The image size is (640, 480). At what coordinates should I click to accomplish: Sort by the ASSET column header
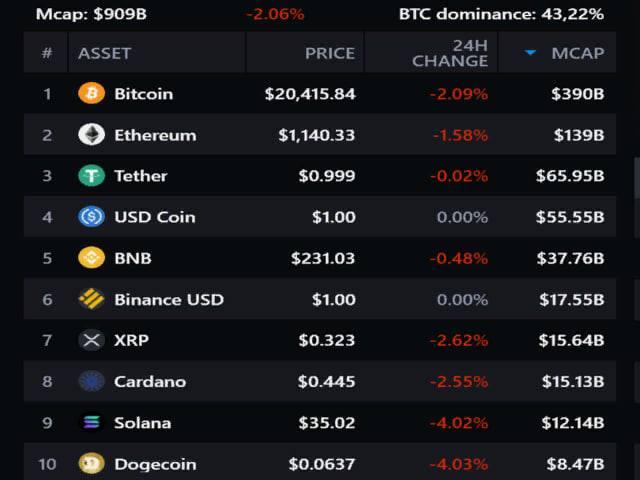pos(104,53)
